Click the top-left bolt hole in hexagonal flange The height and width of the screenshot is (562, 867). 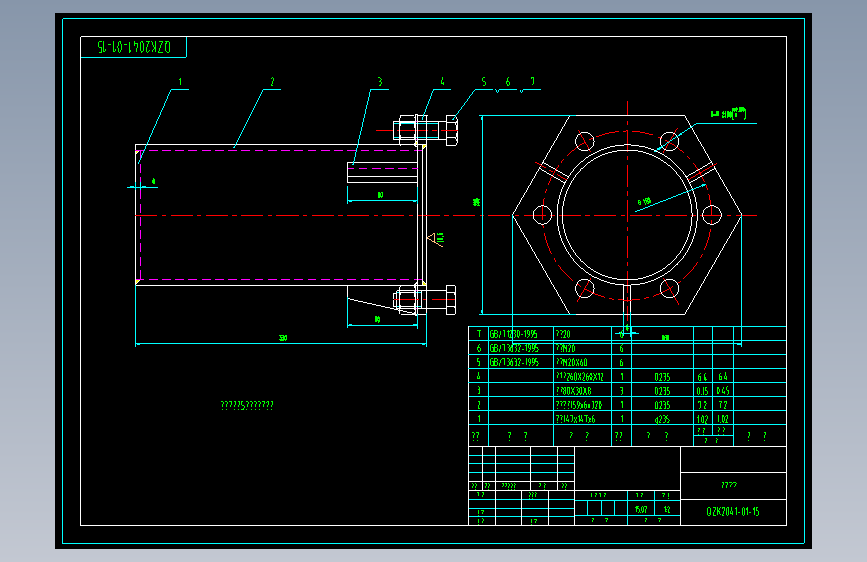click(584, 142)
